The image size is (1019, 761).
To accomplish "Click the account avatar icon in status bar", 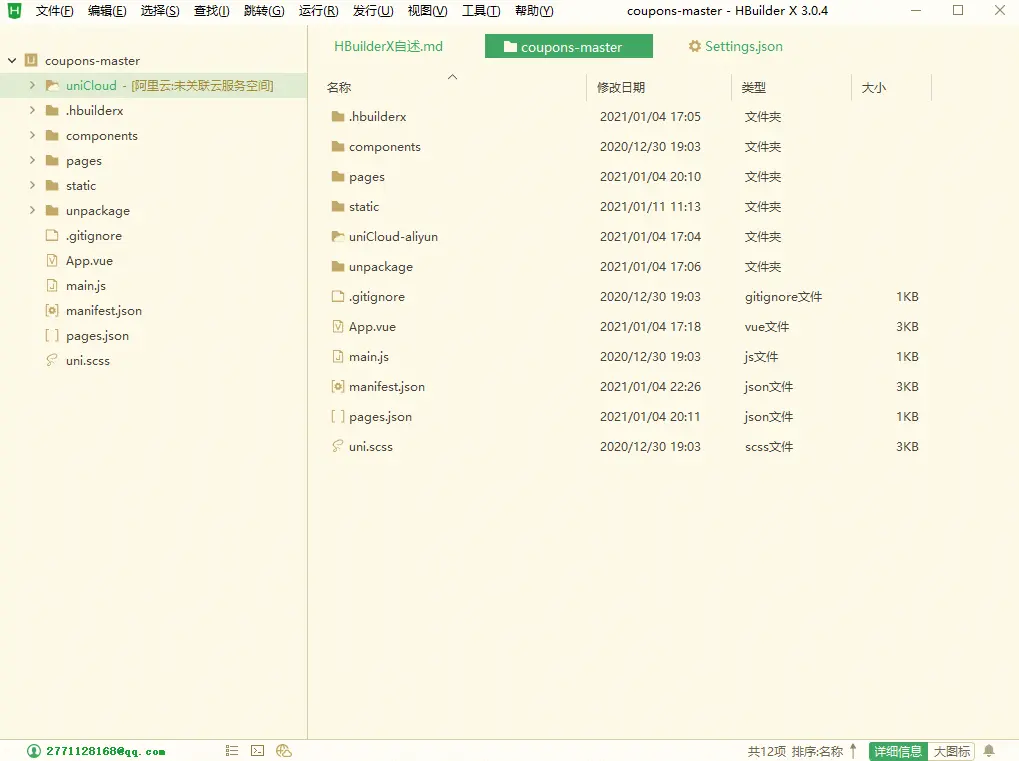I will [33, 750].
